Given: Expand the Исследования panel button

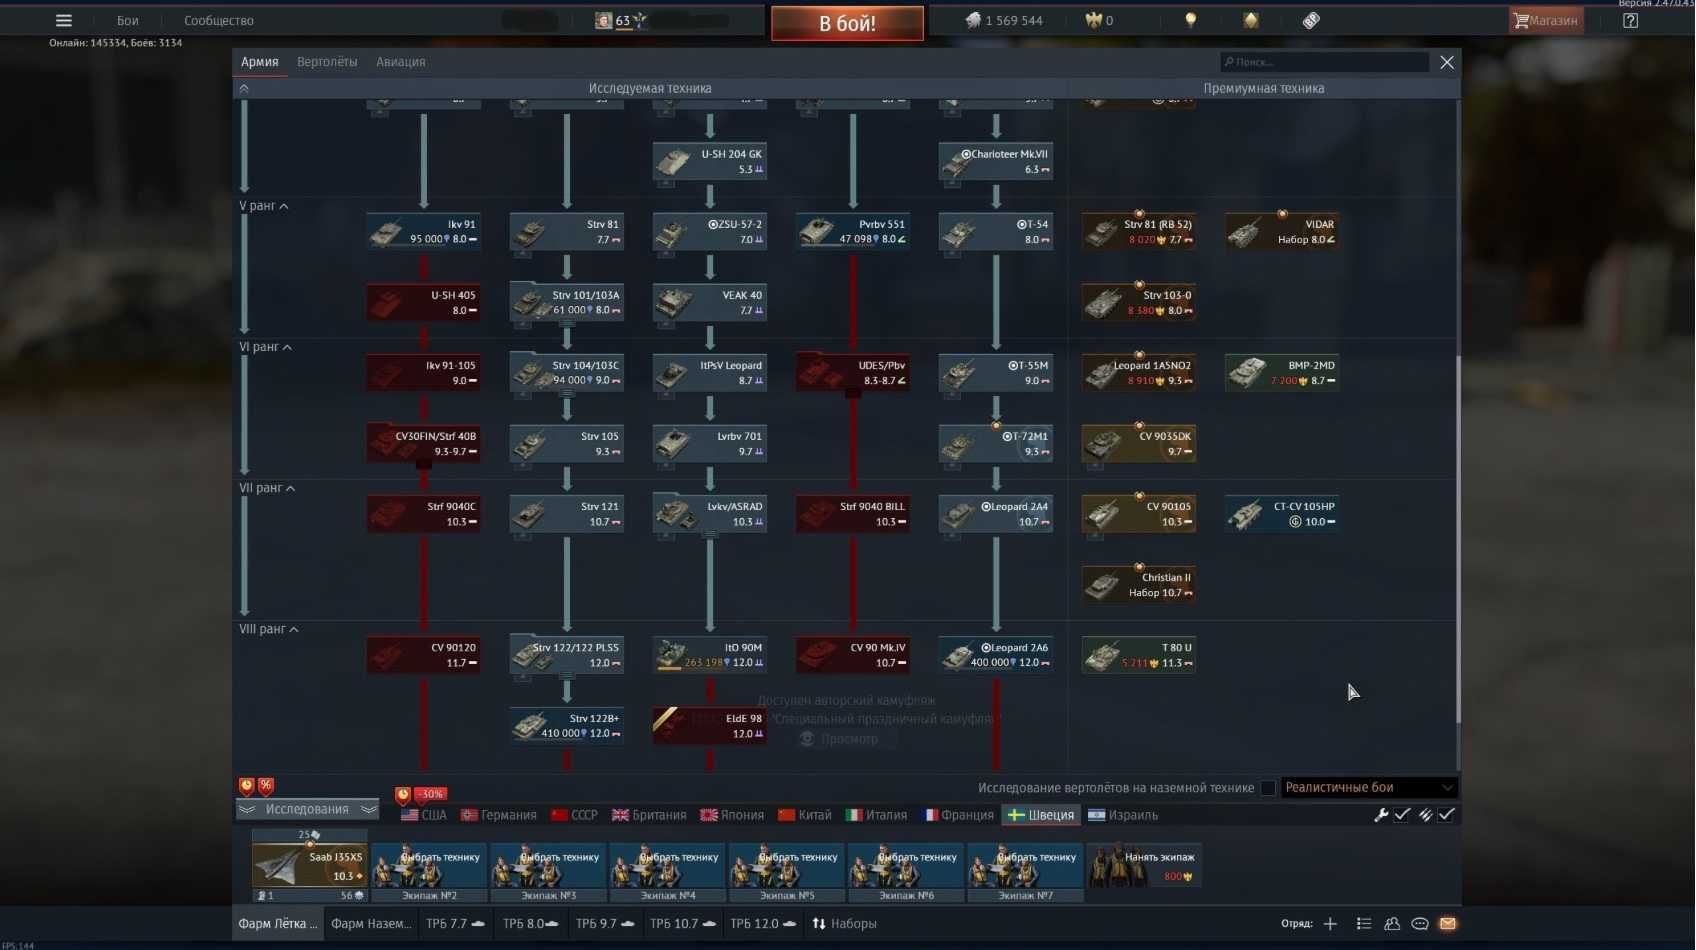Looking at the screenshot, I should click(x=307, y=809).
